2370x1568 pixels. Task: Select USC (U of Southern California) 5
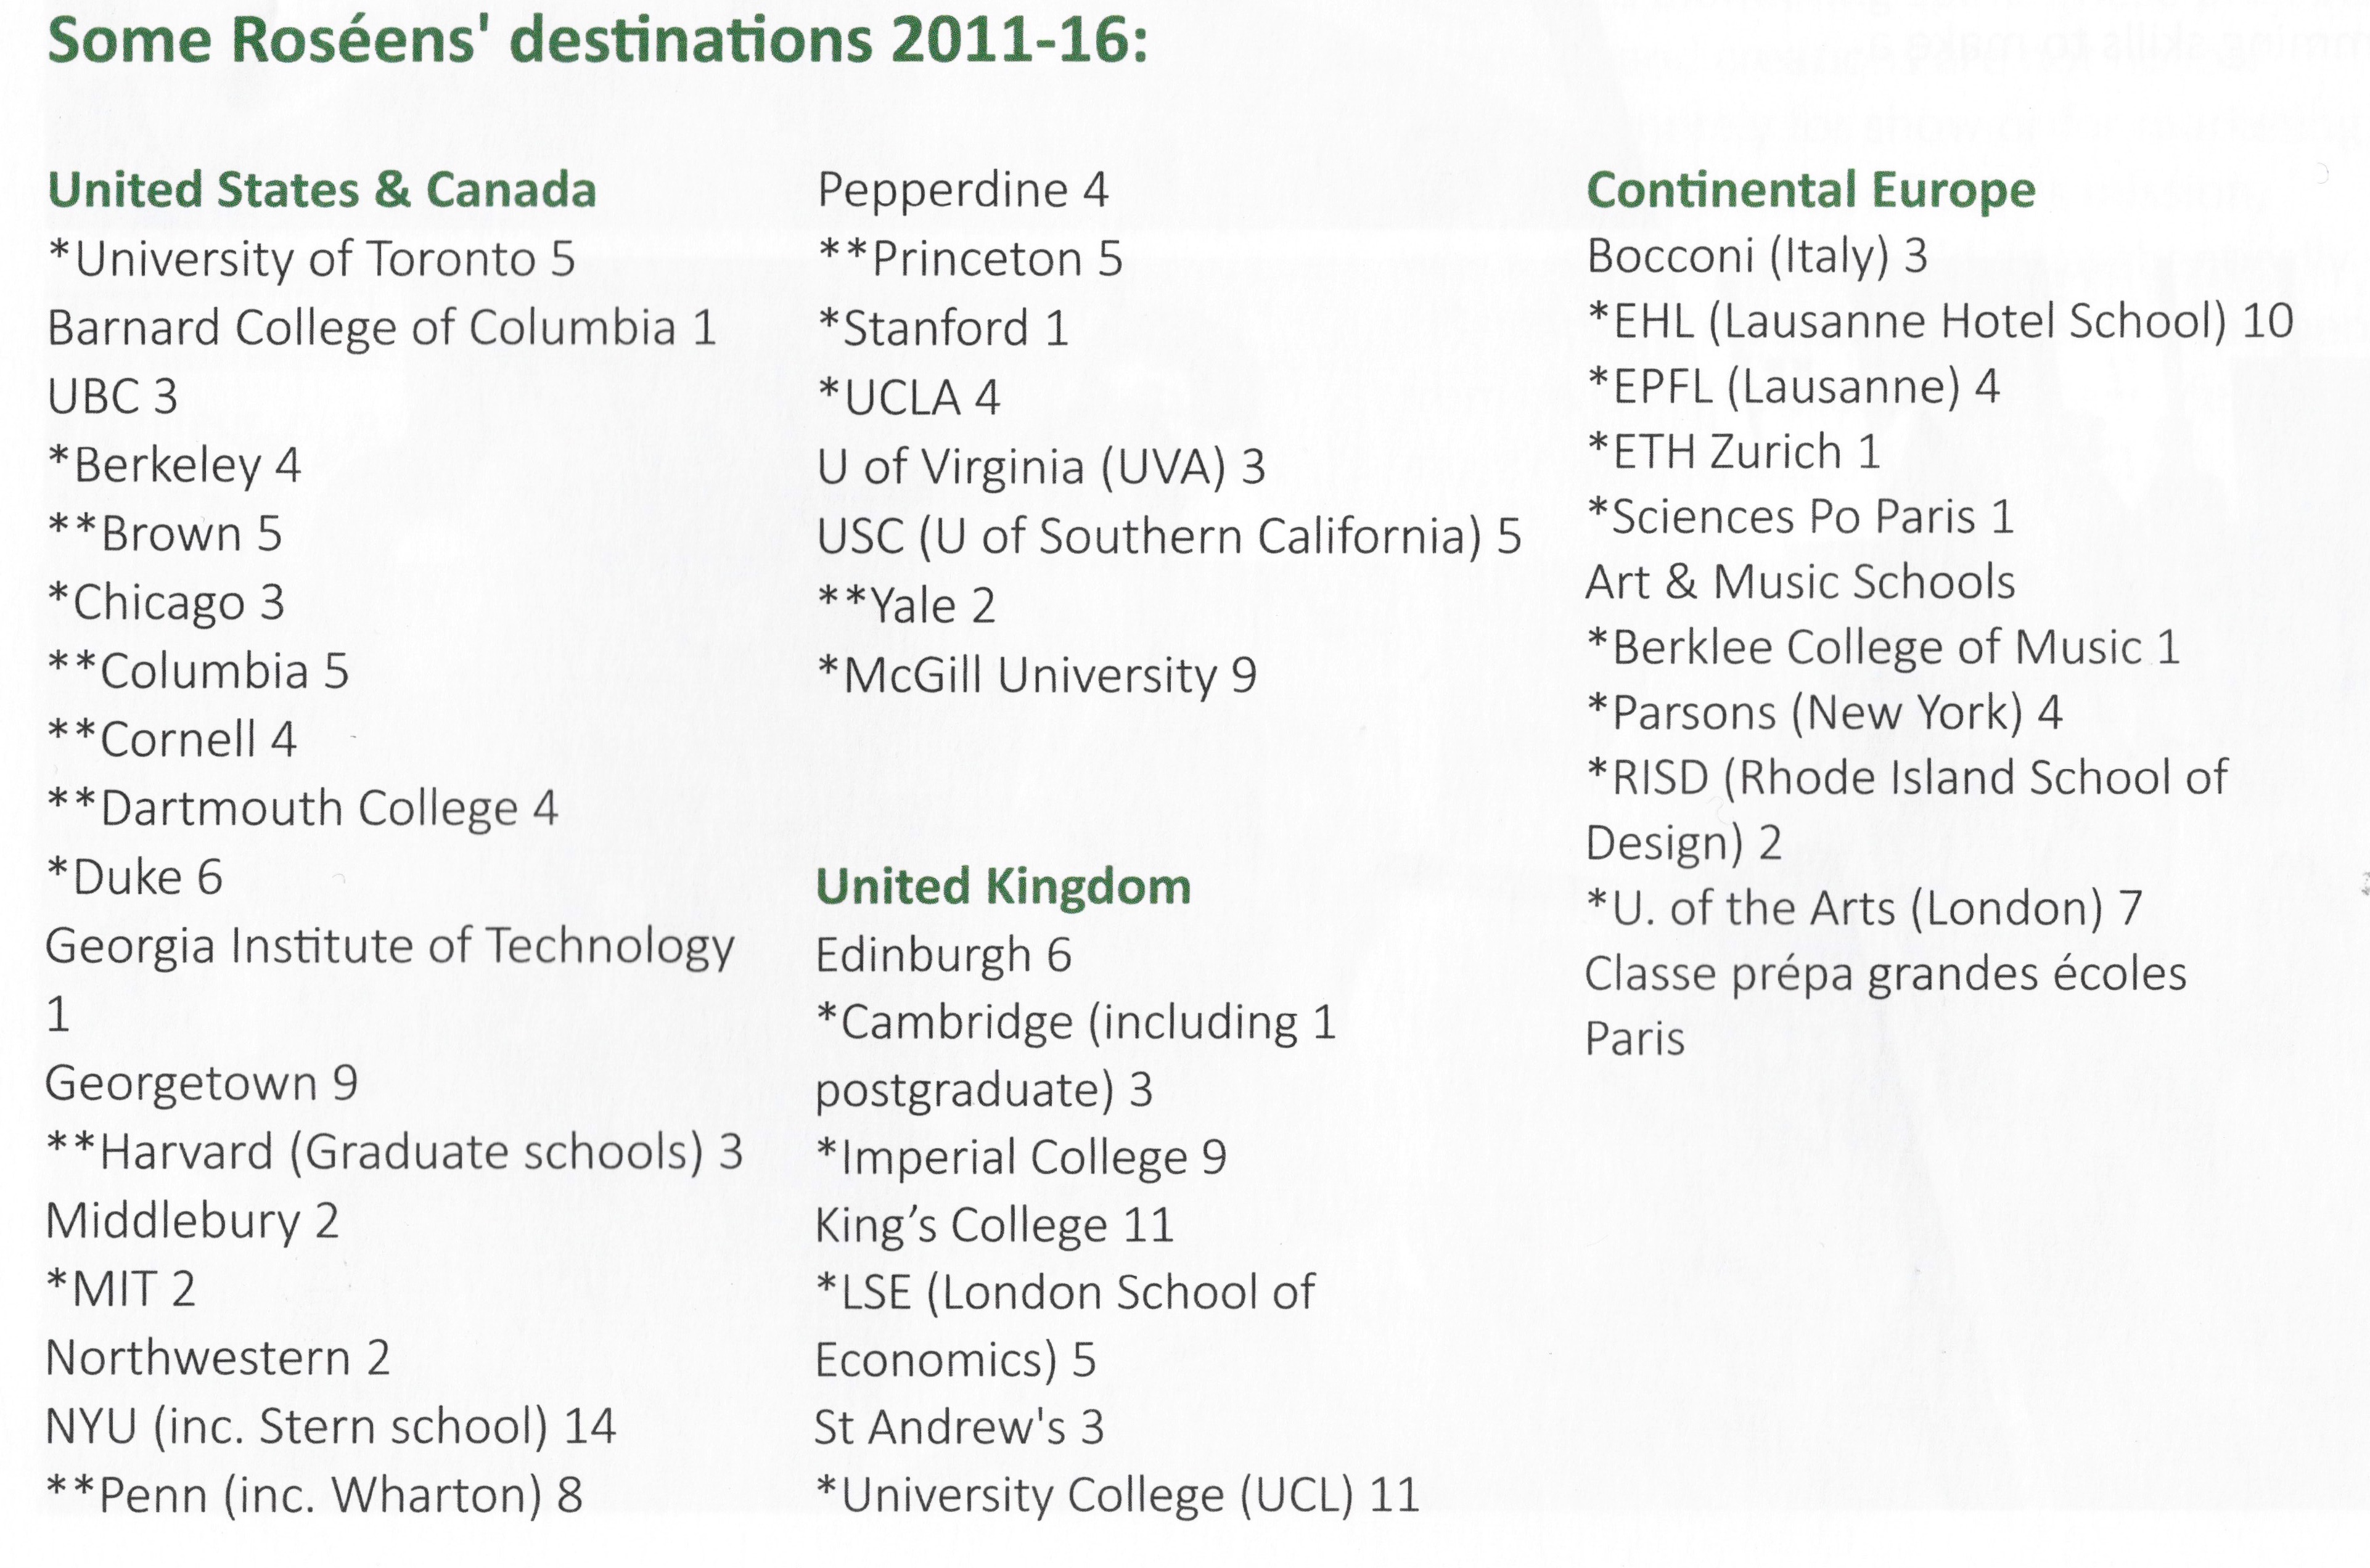point(1169,537)
